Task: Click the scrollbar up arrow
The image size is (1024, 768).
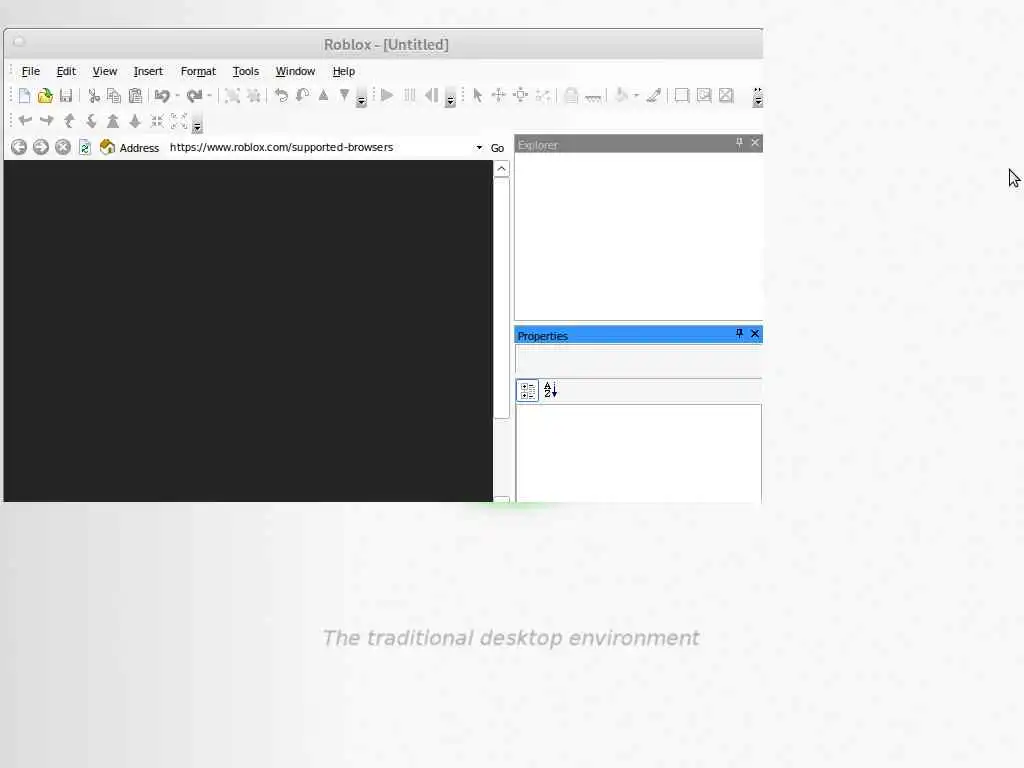Action: pyautogui.click(x=502, y=169)
